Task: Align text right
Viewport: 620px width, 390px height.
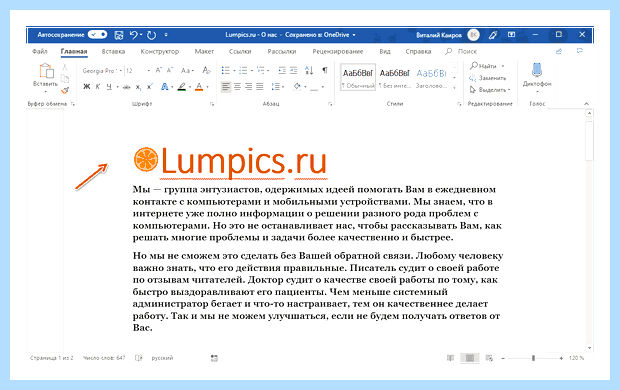Action: (x=248, y=87)
